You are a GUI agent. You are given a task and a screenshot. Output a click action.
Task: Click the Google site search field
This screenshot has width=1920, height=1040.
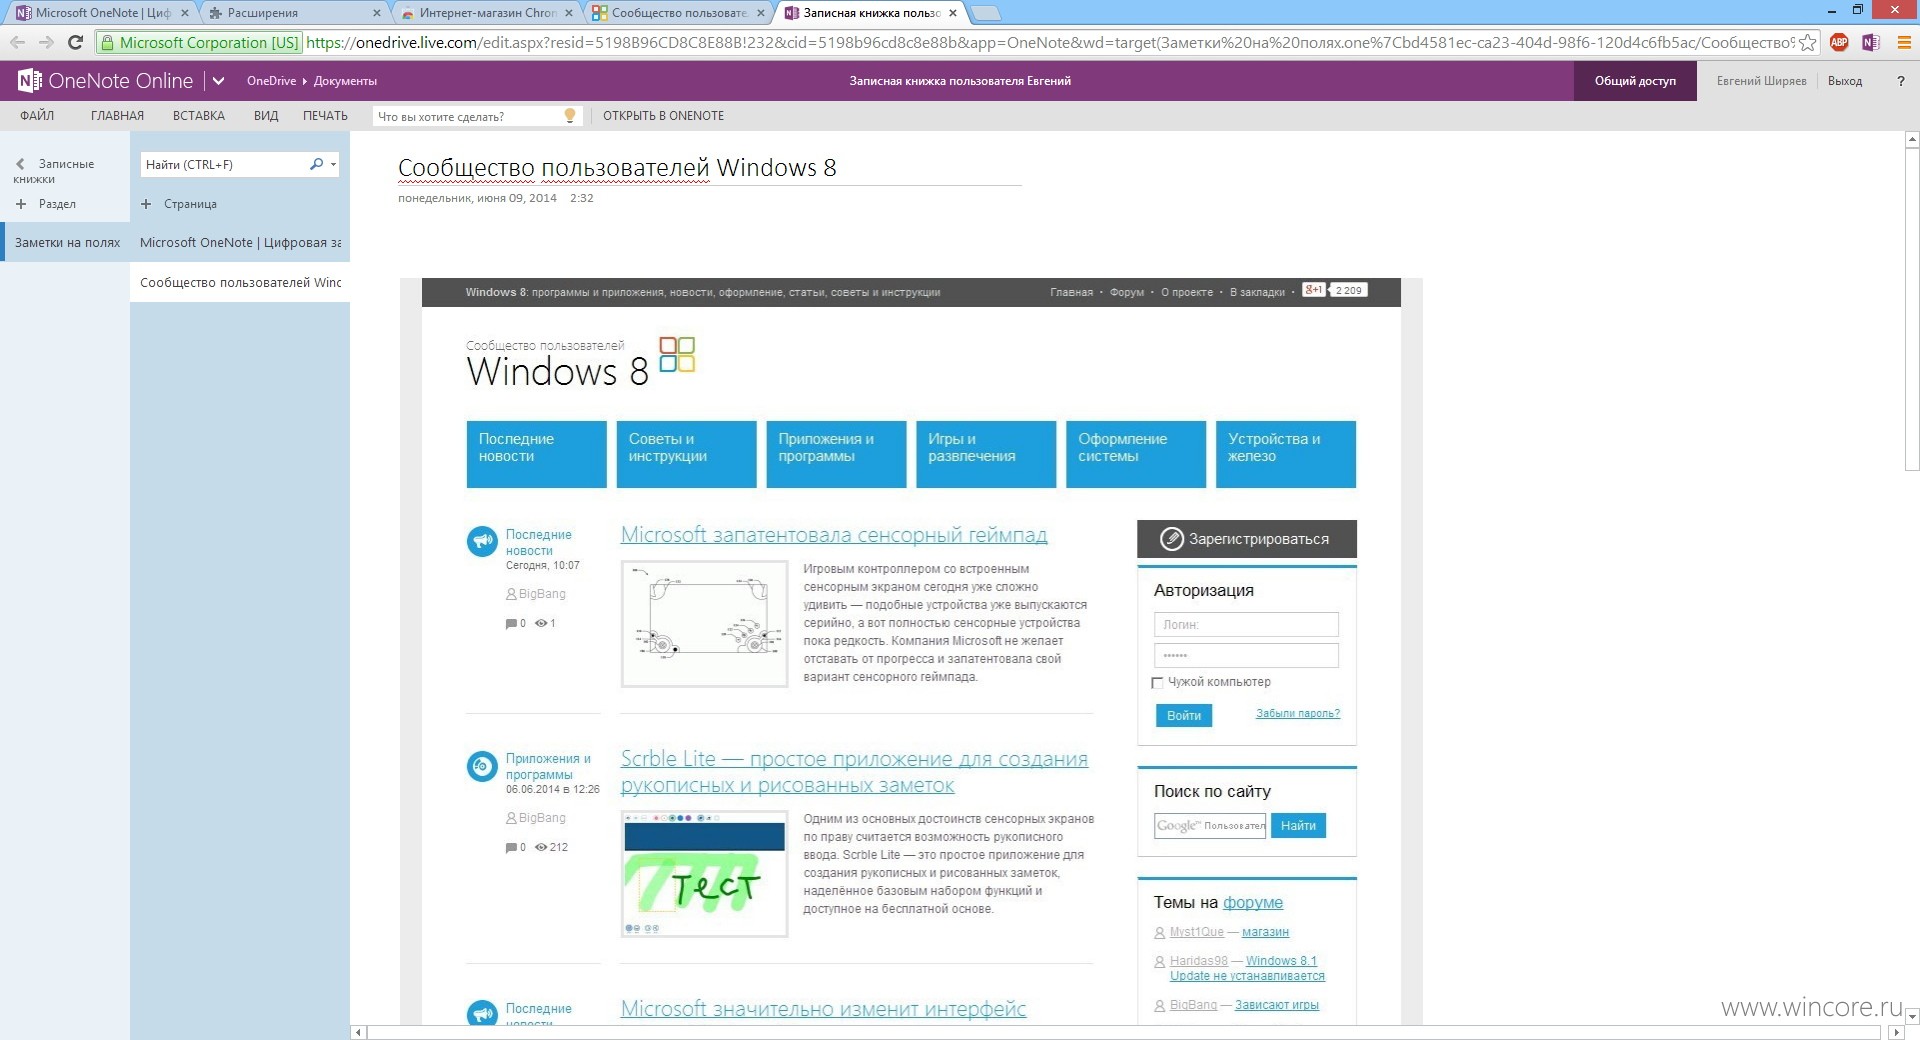pyautogui.click(x=1210, y=826)
